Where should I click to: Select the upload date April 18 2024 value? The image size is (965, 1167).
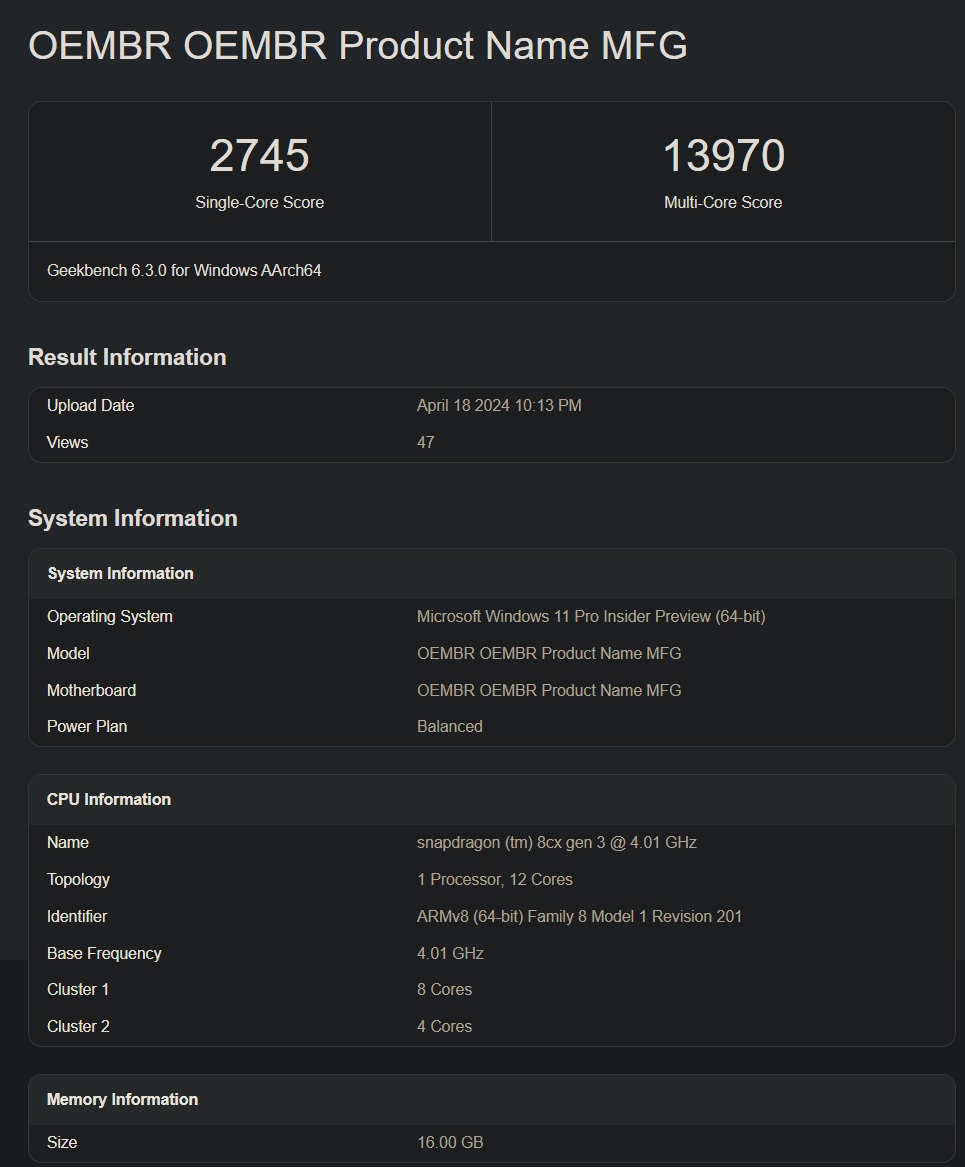click(499, 406)
